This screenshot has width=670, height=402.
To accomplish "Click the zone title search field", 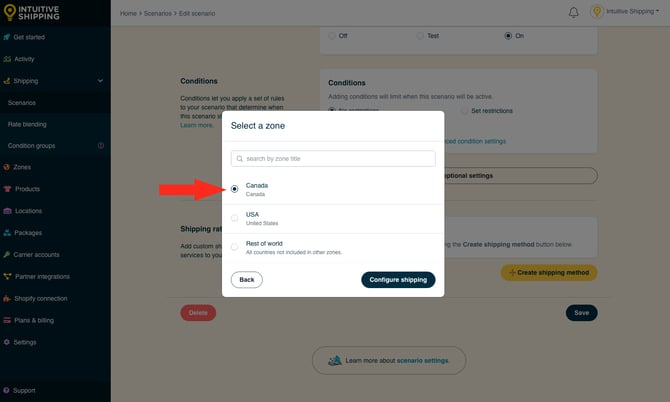I will click(x=333, y=159).
